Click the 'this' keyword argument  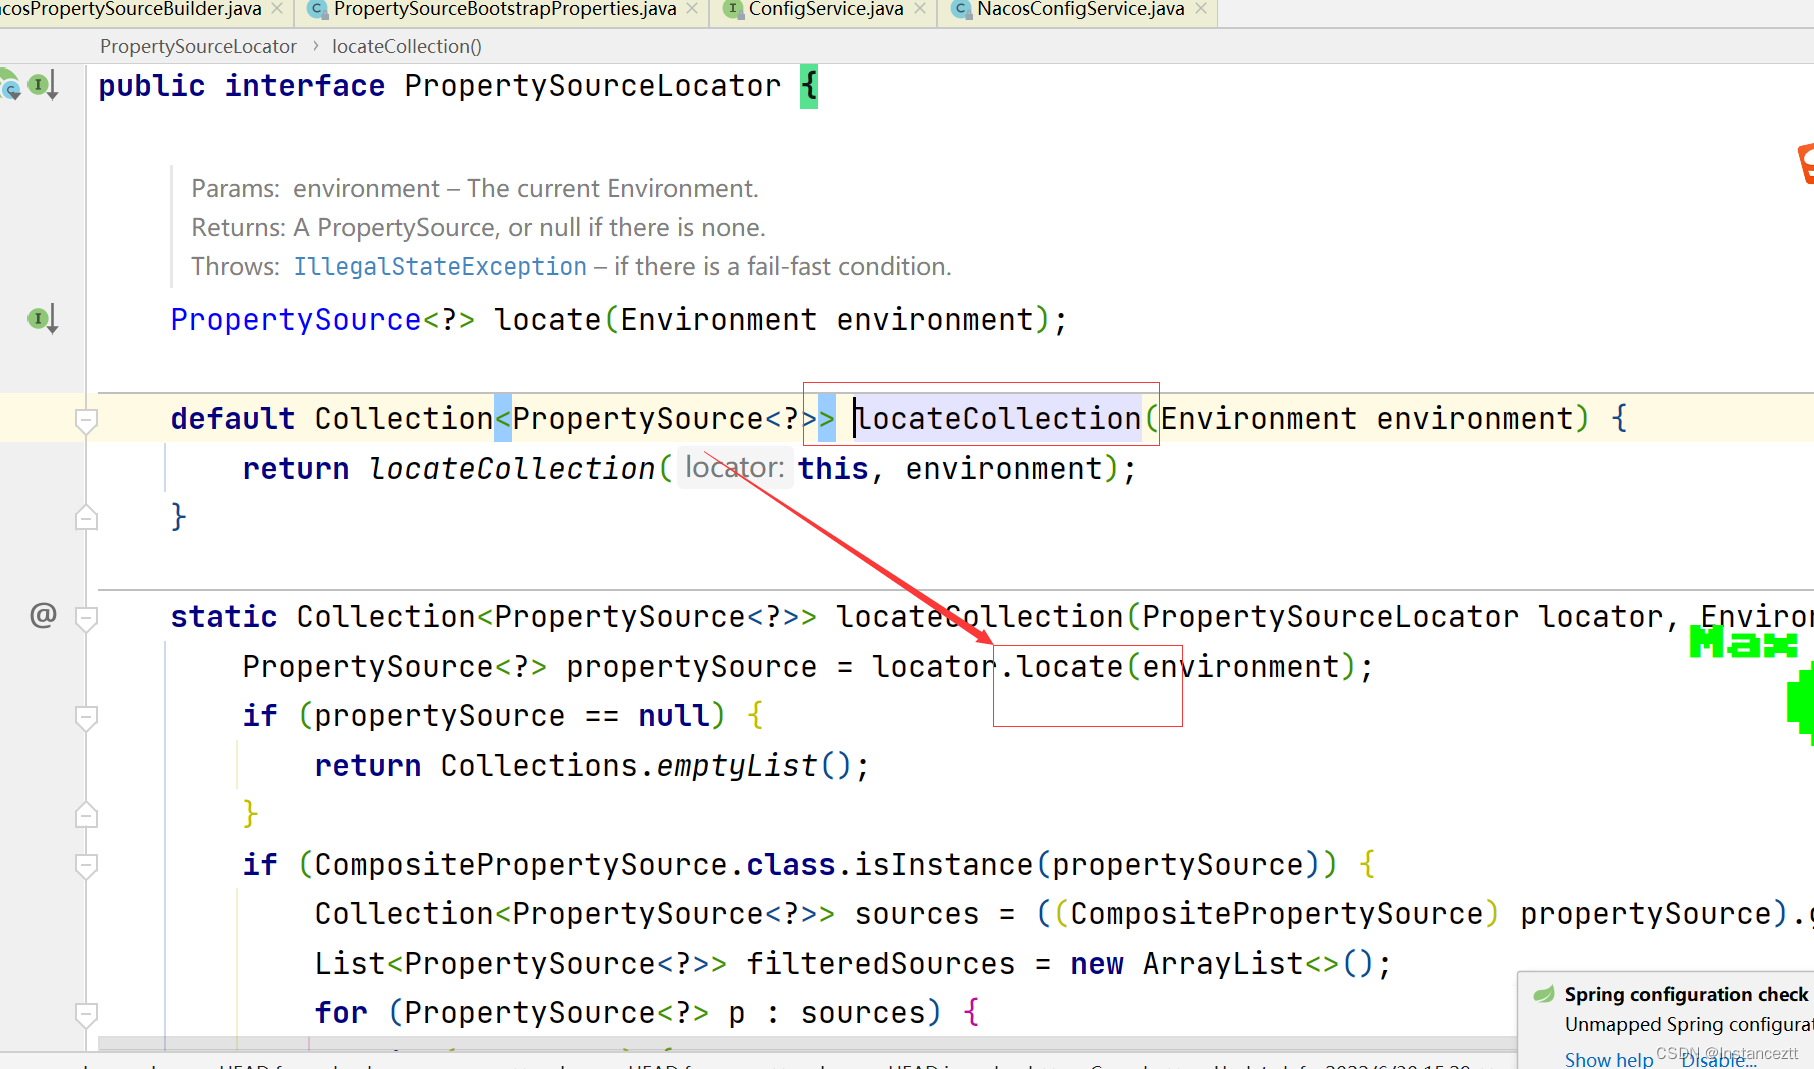[833, 468]
